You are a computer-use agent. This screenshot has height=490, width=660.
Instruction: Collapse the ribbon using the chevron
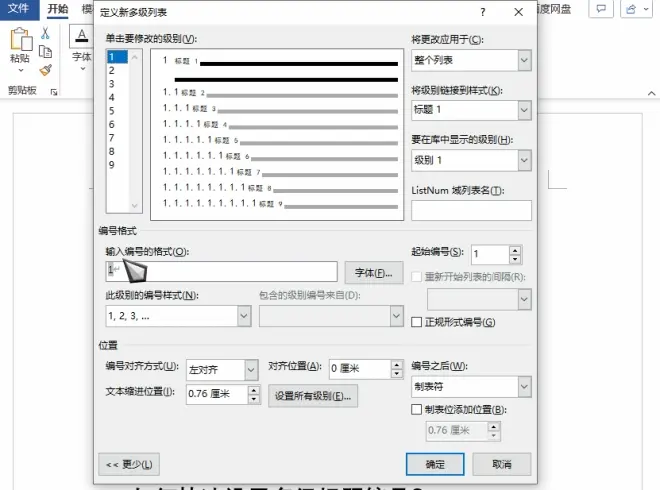pyautogui.click(x=651, y=93)
